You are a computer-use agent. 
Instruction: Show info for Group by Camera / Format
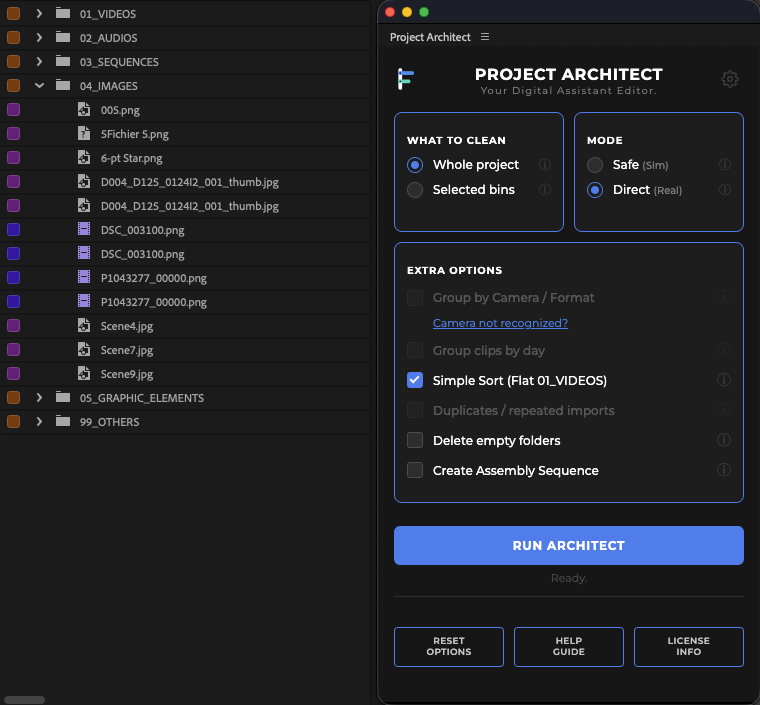tap(724, 297)
